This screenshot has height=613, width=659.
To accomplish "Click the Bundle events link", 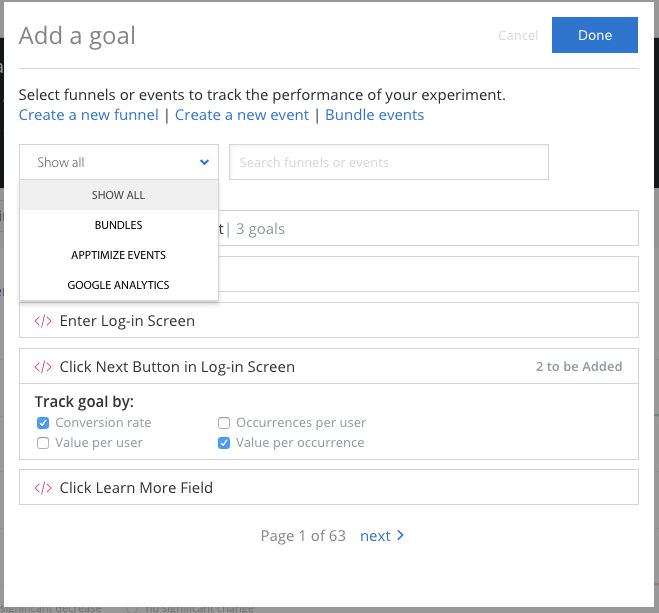I will pyautogui.click(x=375, y=115).
